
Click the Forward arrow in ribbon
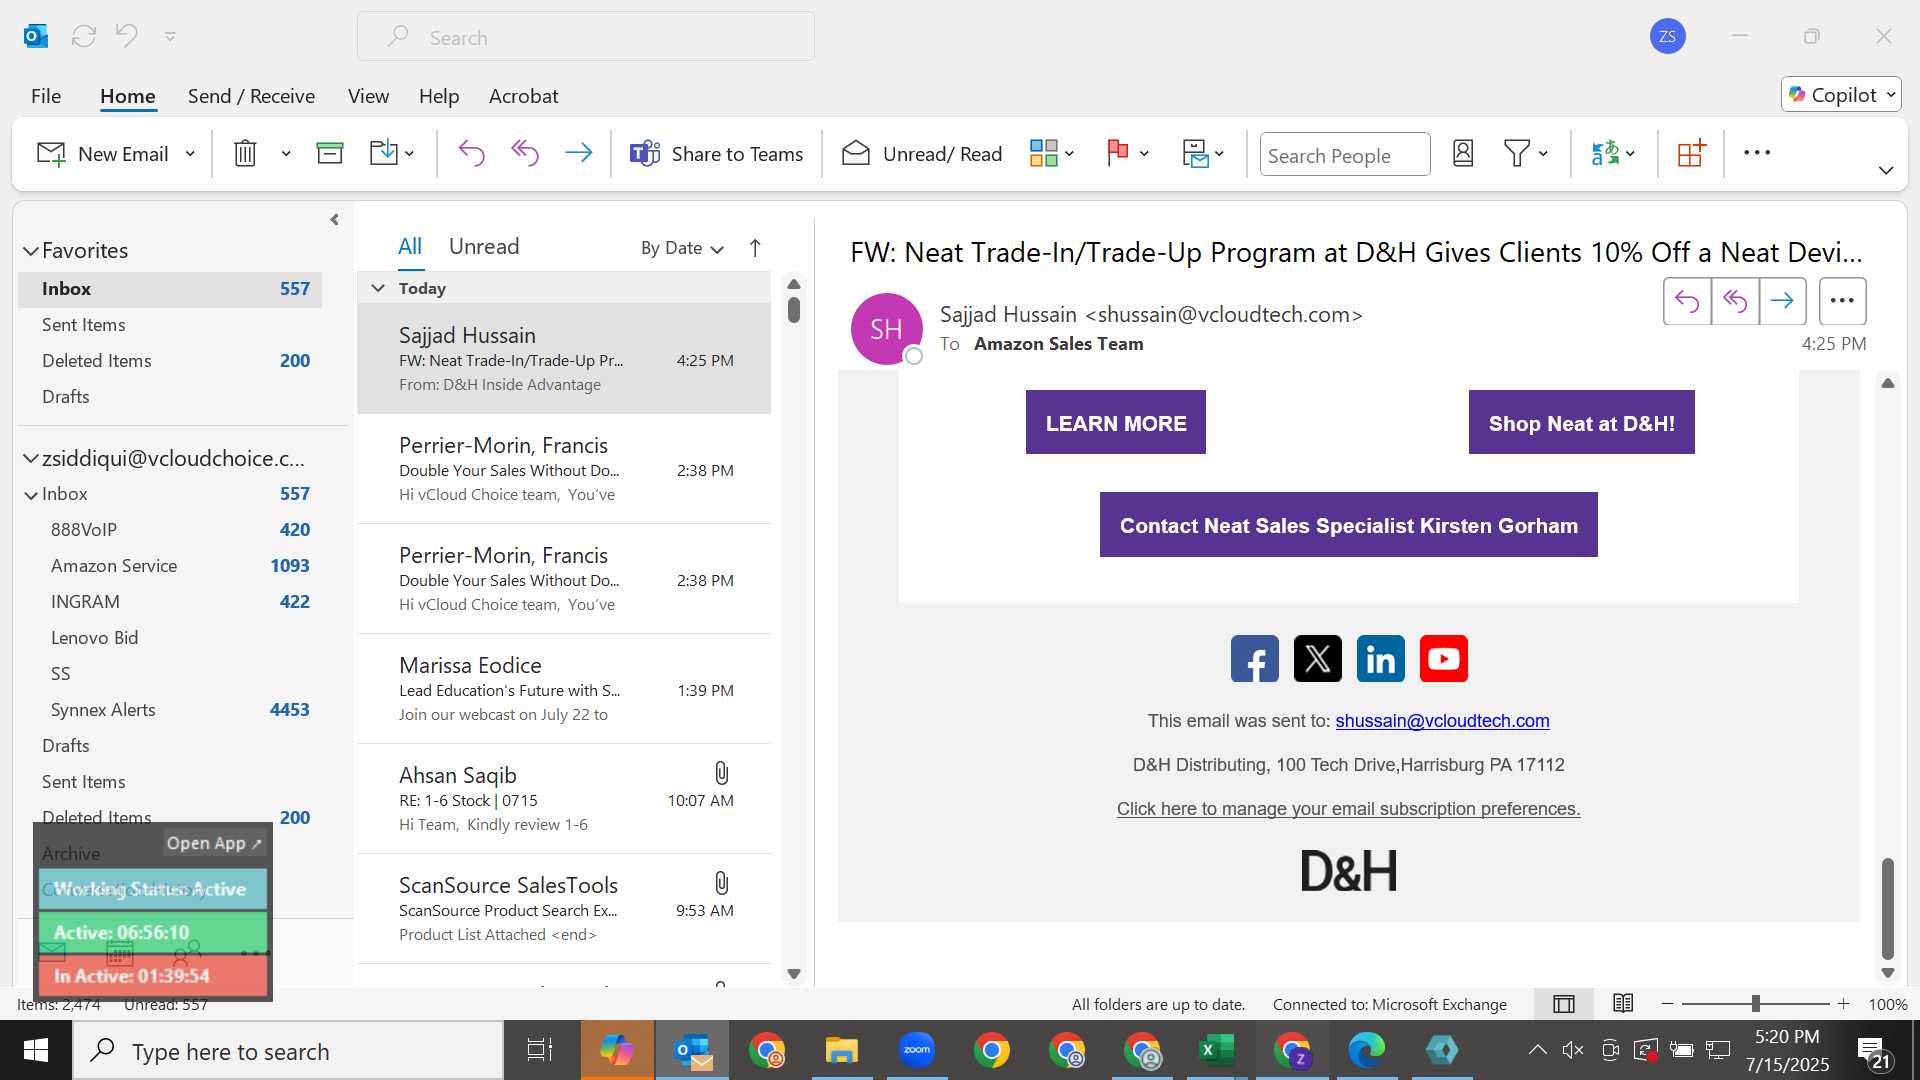tap(578, 153)
